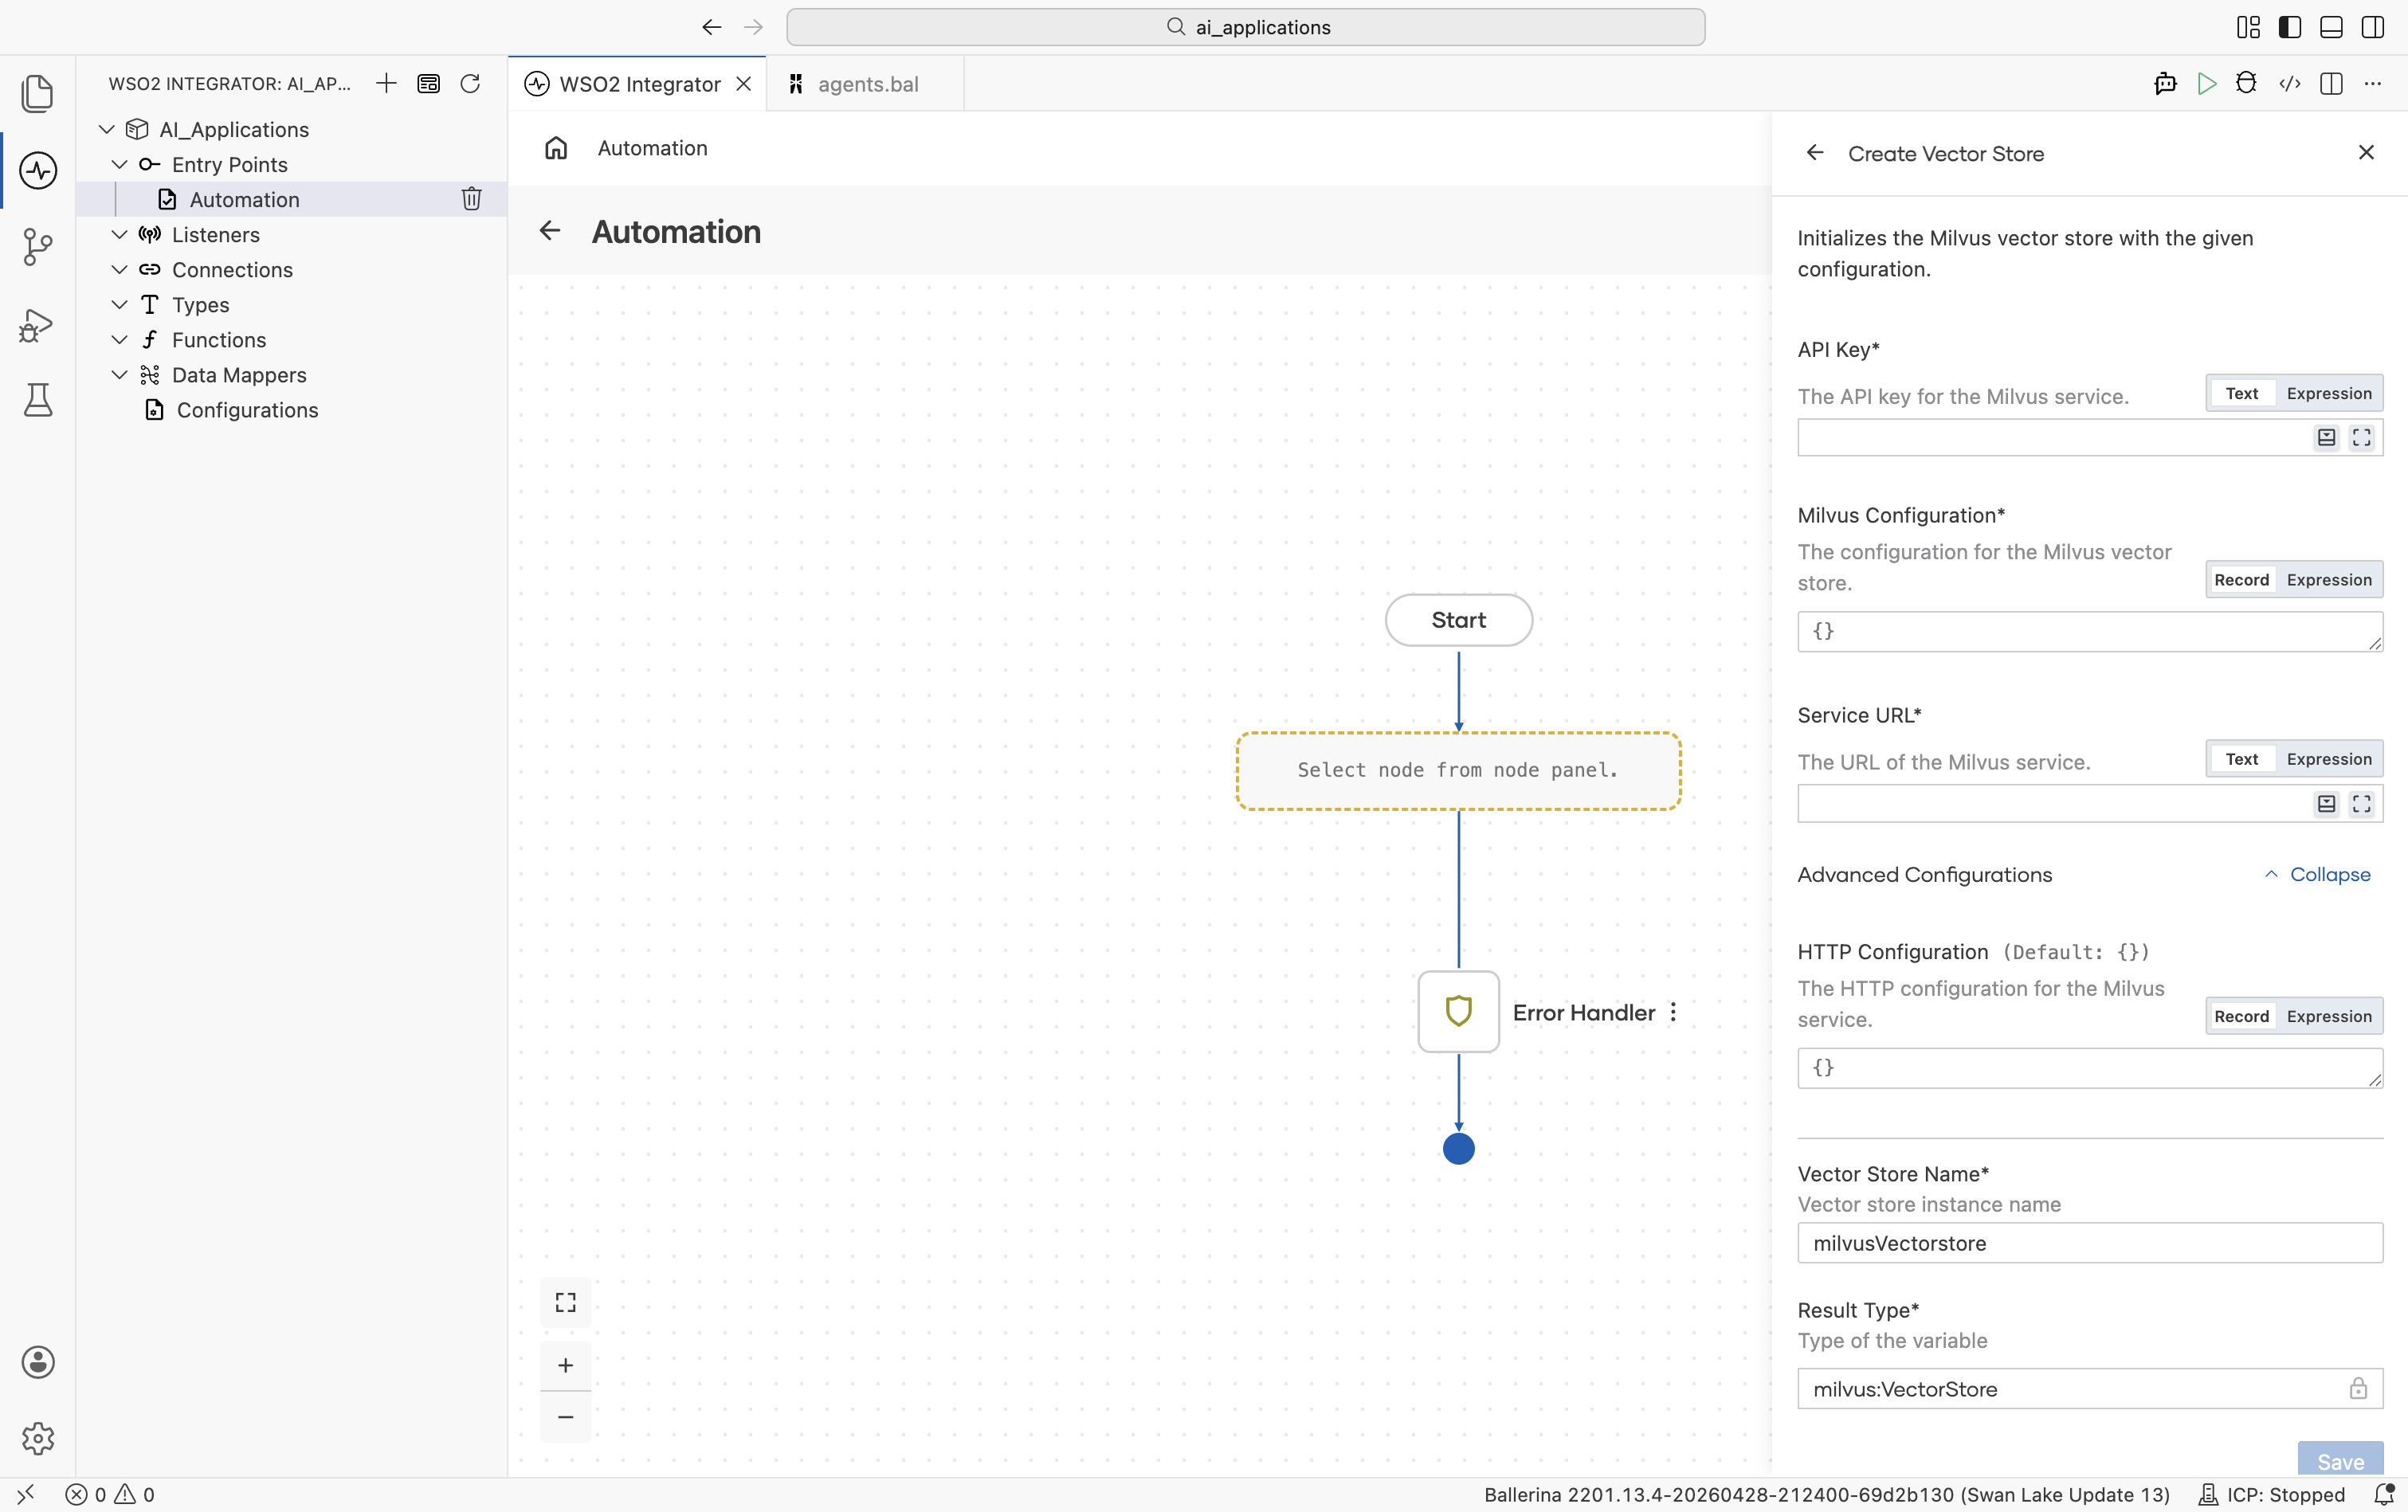
Task: Open the Explorer files icon in activity bar
Action: click(x=38, y=93)
